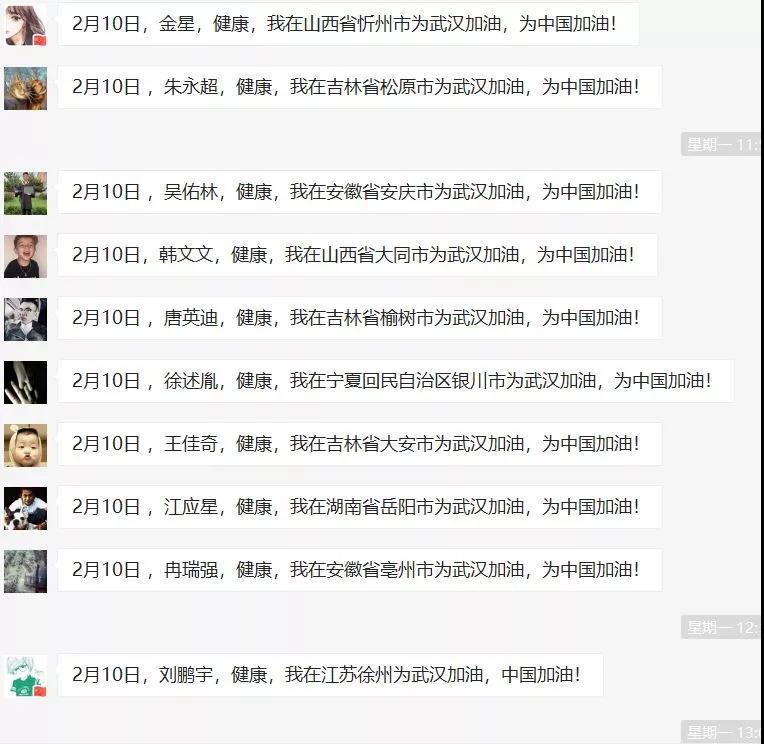Open 朱永超's cat avatar
The image size is (764, 744).
[25, 88]
